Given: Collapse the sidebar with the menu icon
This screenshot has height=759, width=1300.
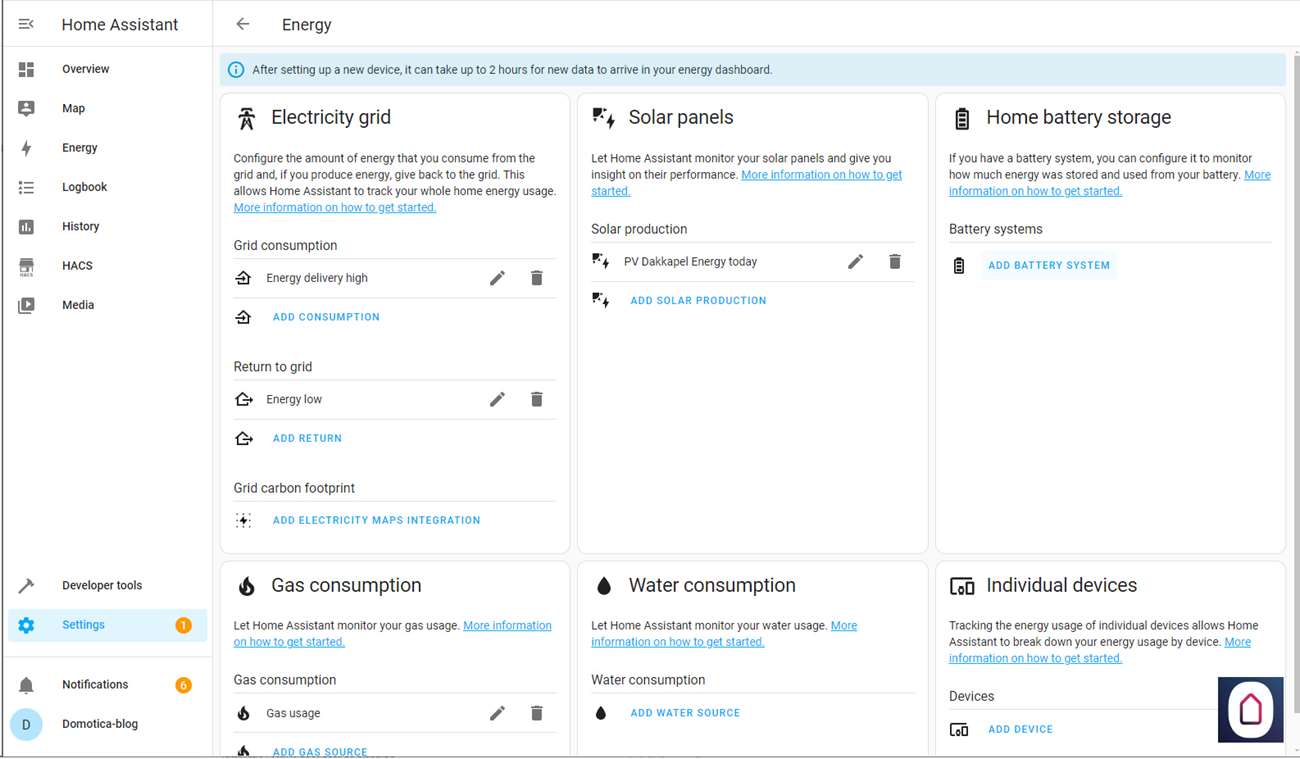Looking at the screenshot, I should pyautogui.click(x=27, y=24).
